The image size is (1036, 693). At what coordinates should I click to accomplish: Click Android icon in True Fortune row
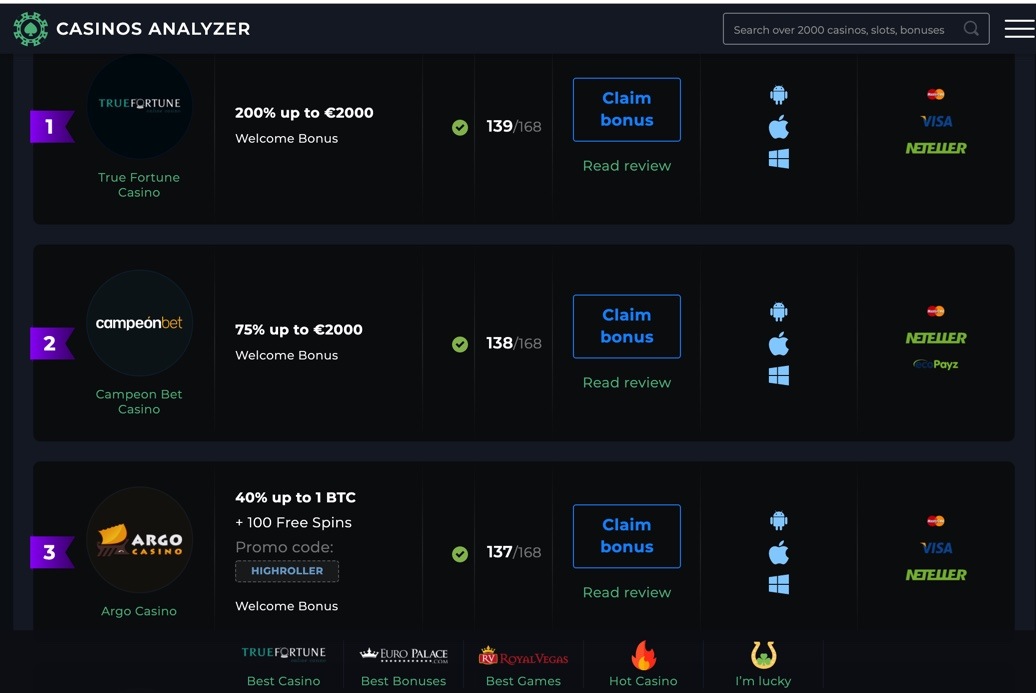click(779, 95)
